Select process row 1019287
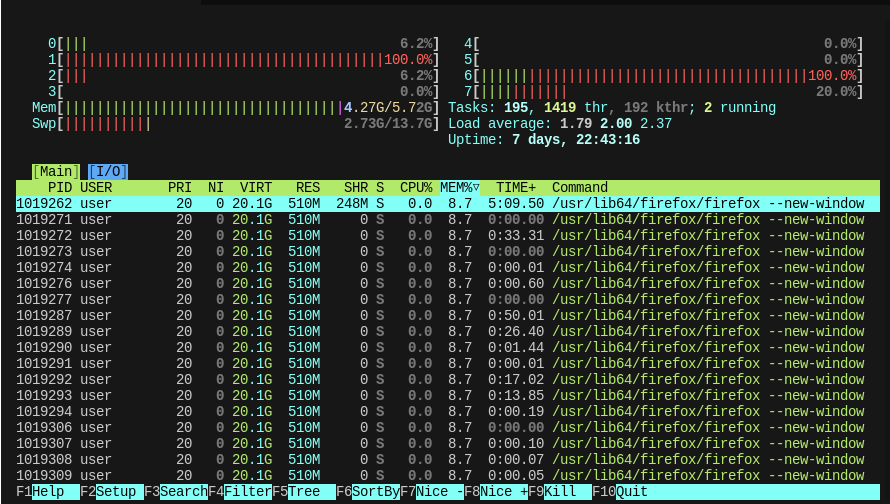This screenshot has width=890, height=504. tap(448, 316)
